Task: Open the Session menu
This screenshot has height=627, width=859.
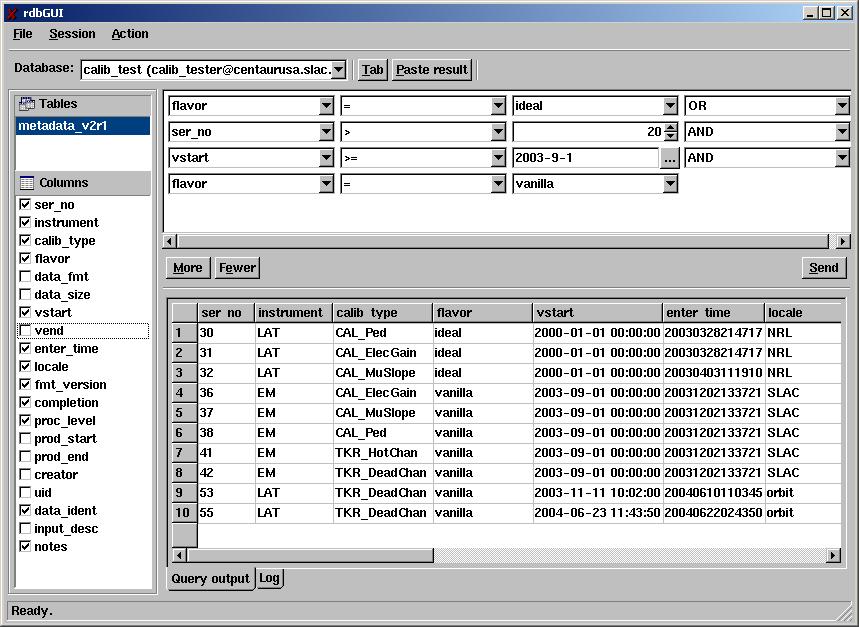Action: pyautogui.click(x=72, y=34)
